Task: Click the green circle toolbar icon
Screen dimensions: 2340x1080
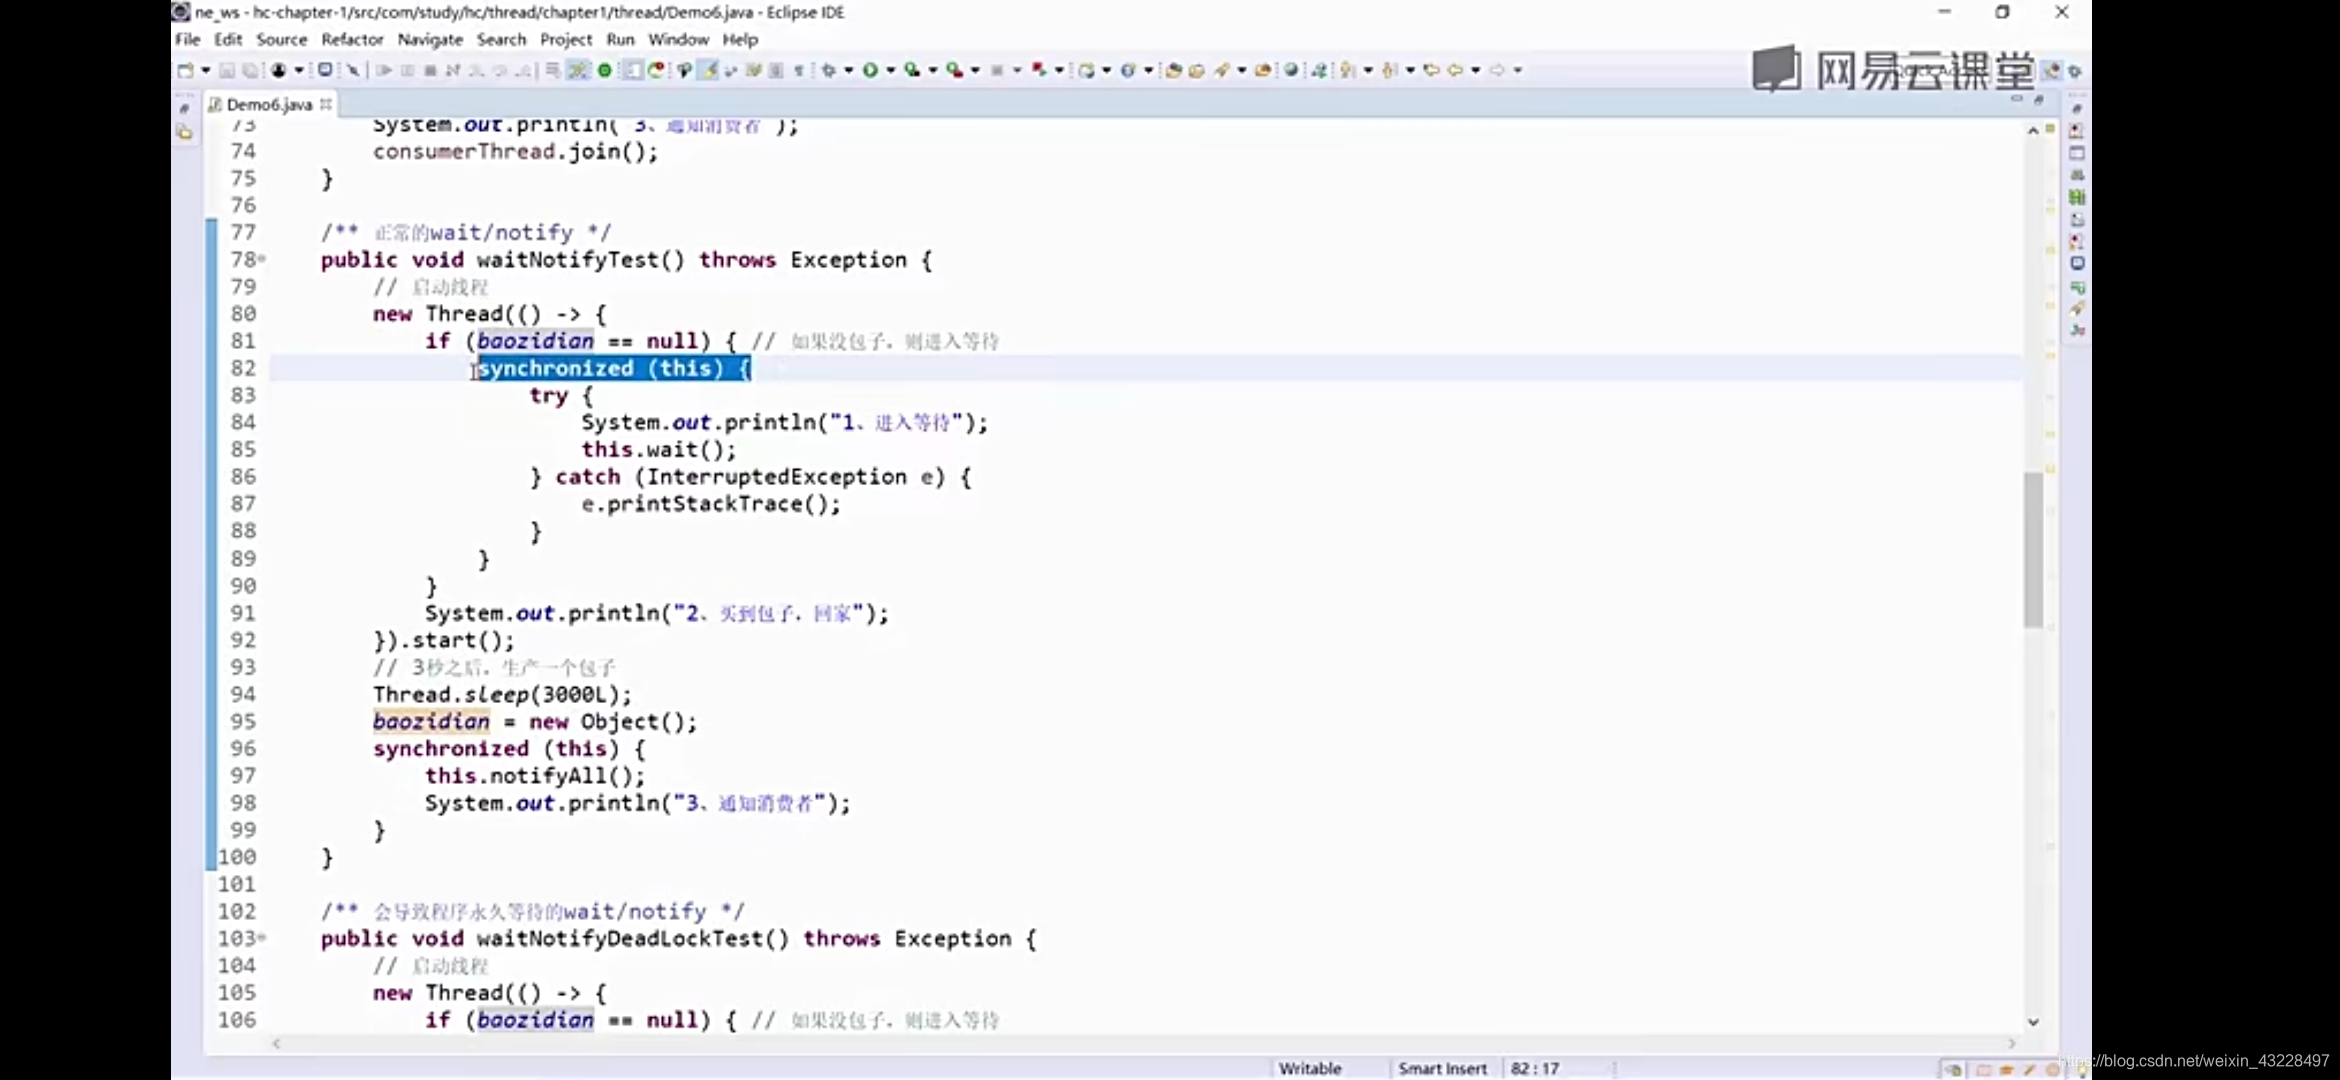Action: click(x=605, y=70)
